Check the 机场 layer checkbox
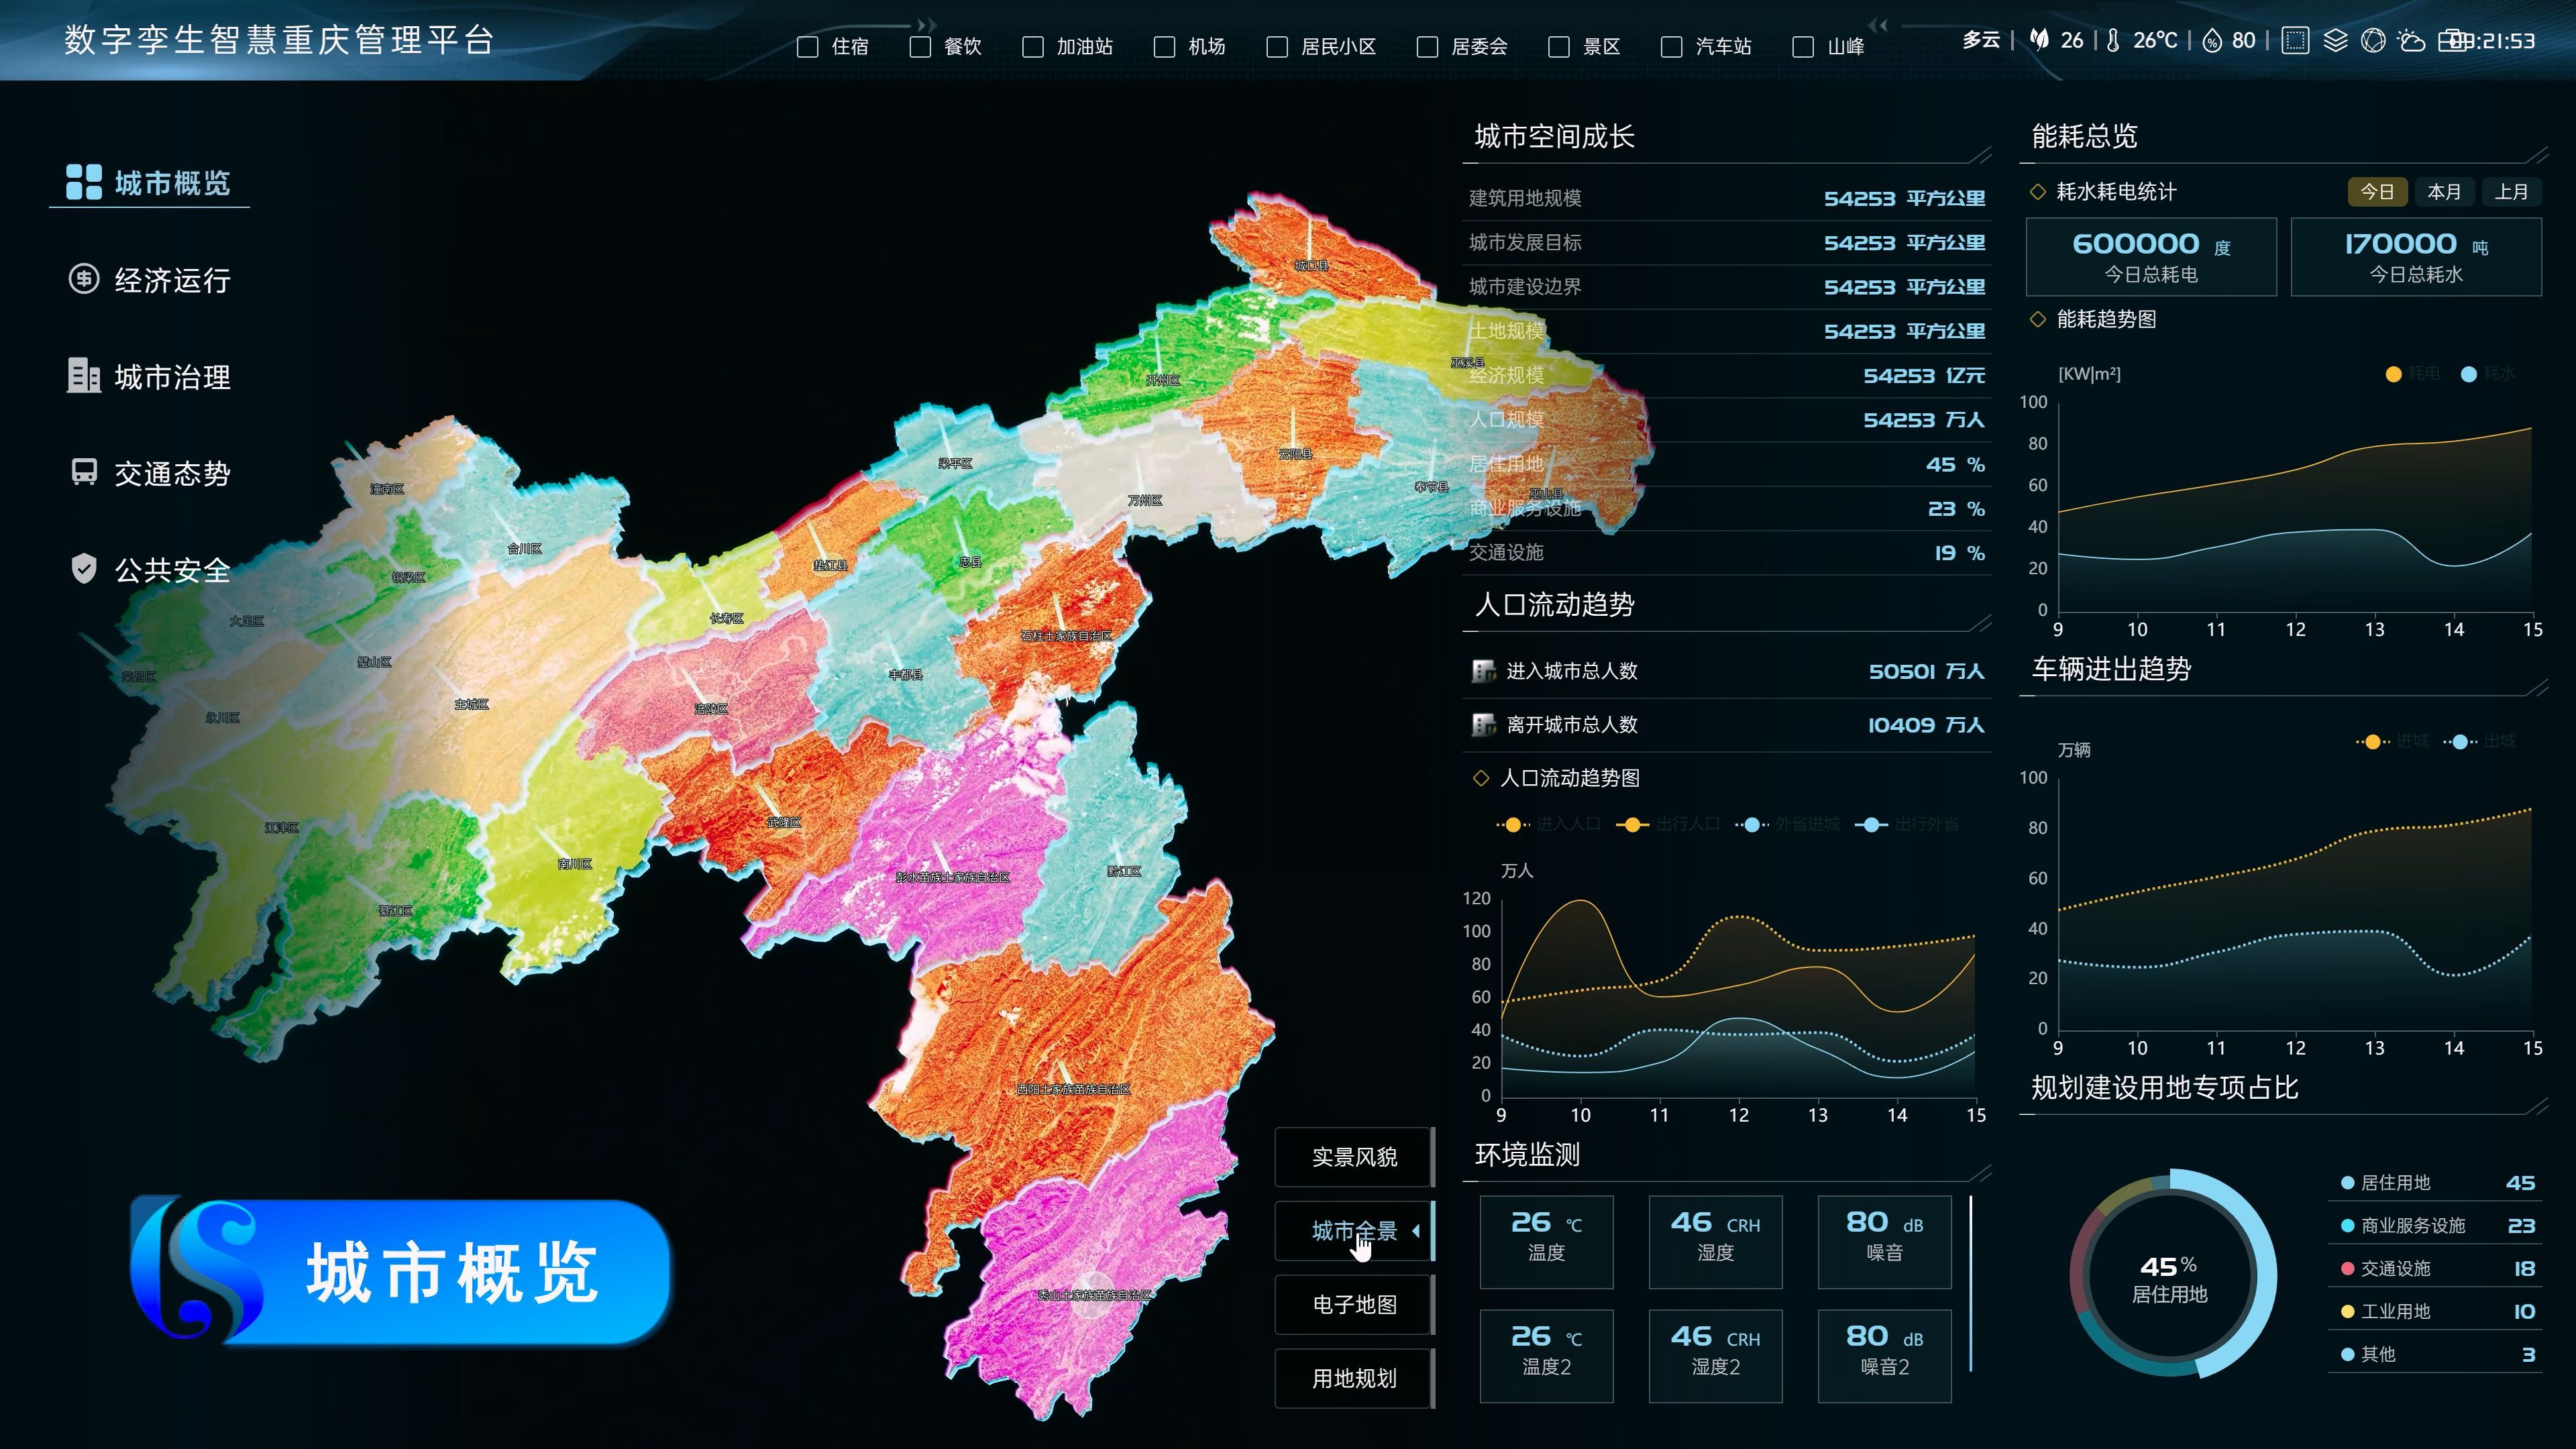 1164,47
